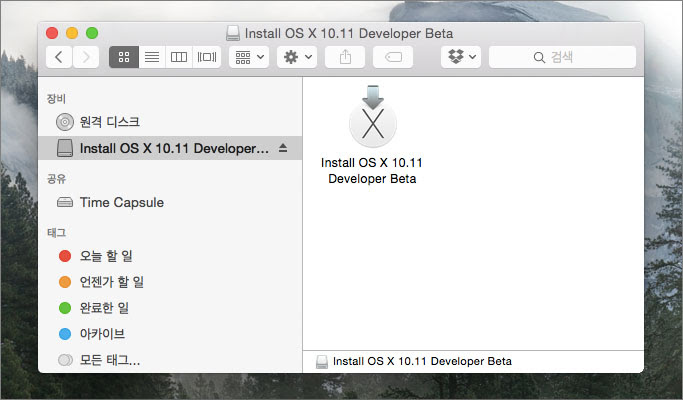Open Time Capsule in the sidebar
This screenshot has height=400, width=683.
click(170, 202)
